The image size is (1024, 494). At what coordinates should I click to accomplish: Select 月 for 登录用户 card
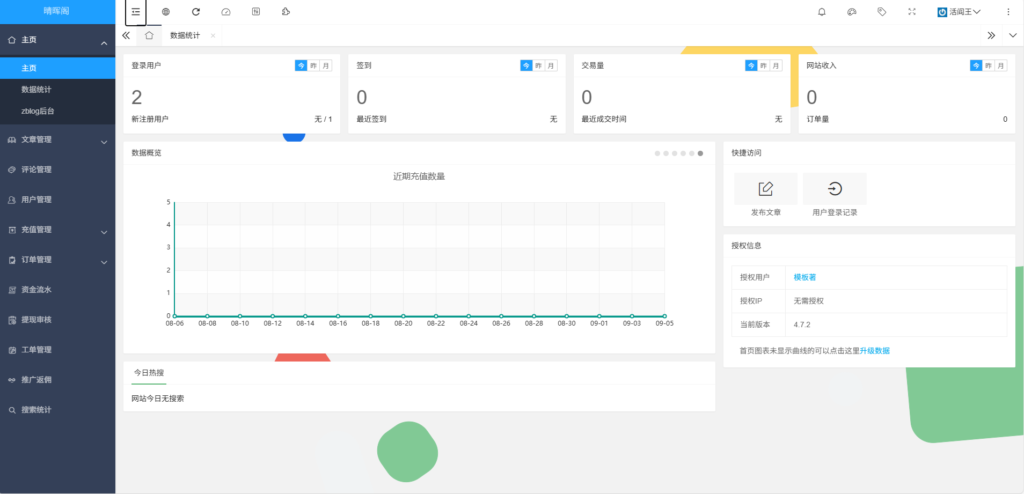coord(326,65)
